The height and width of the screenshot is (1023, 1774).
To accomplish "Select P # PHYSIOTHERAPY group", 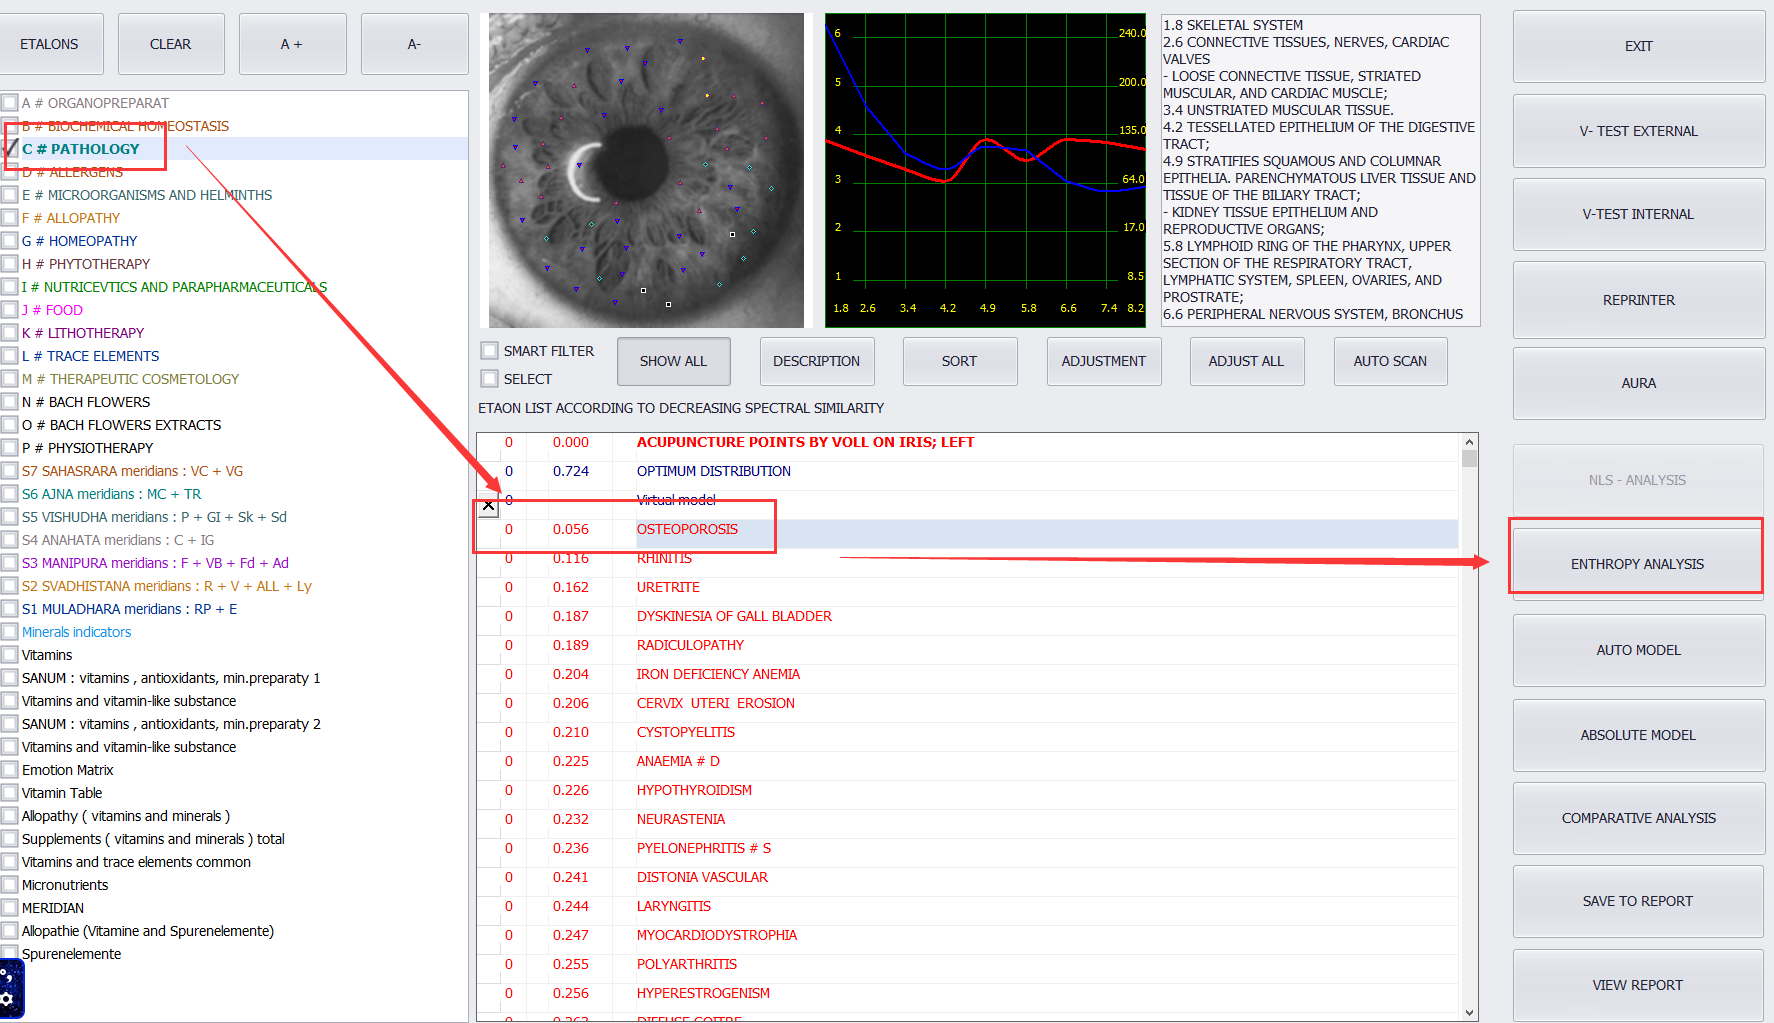I will [x=87, y=448].
